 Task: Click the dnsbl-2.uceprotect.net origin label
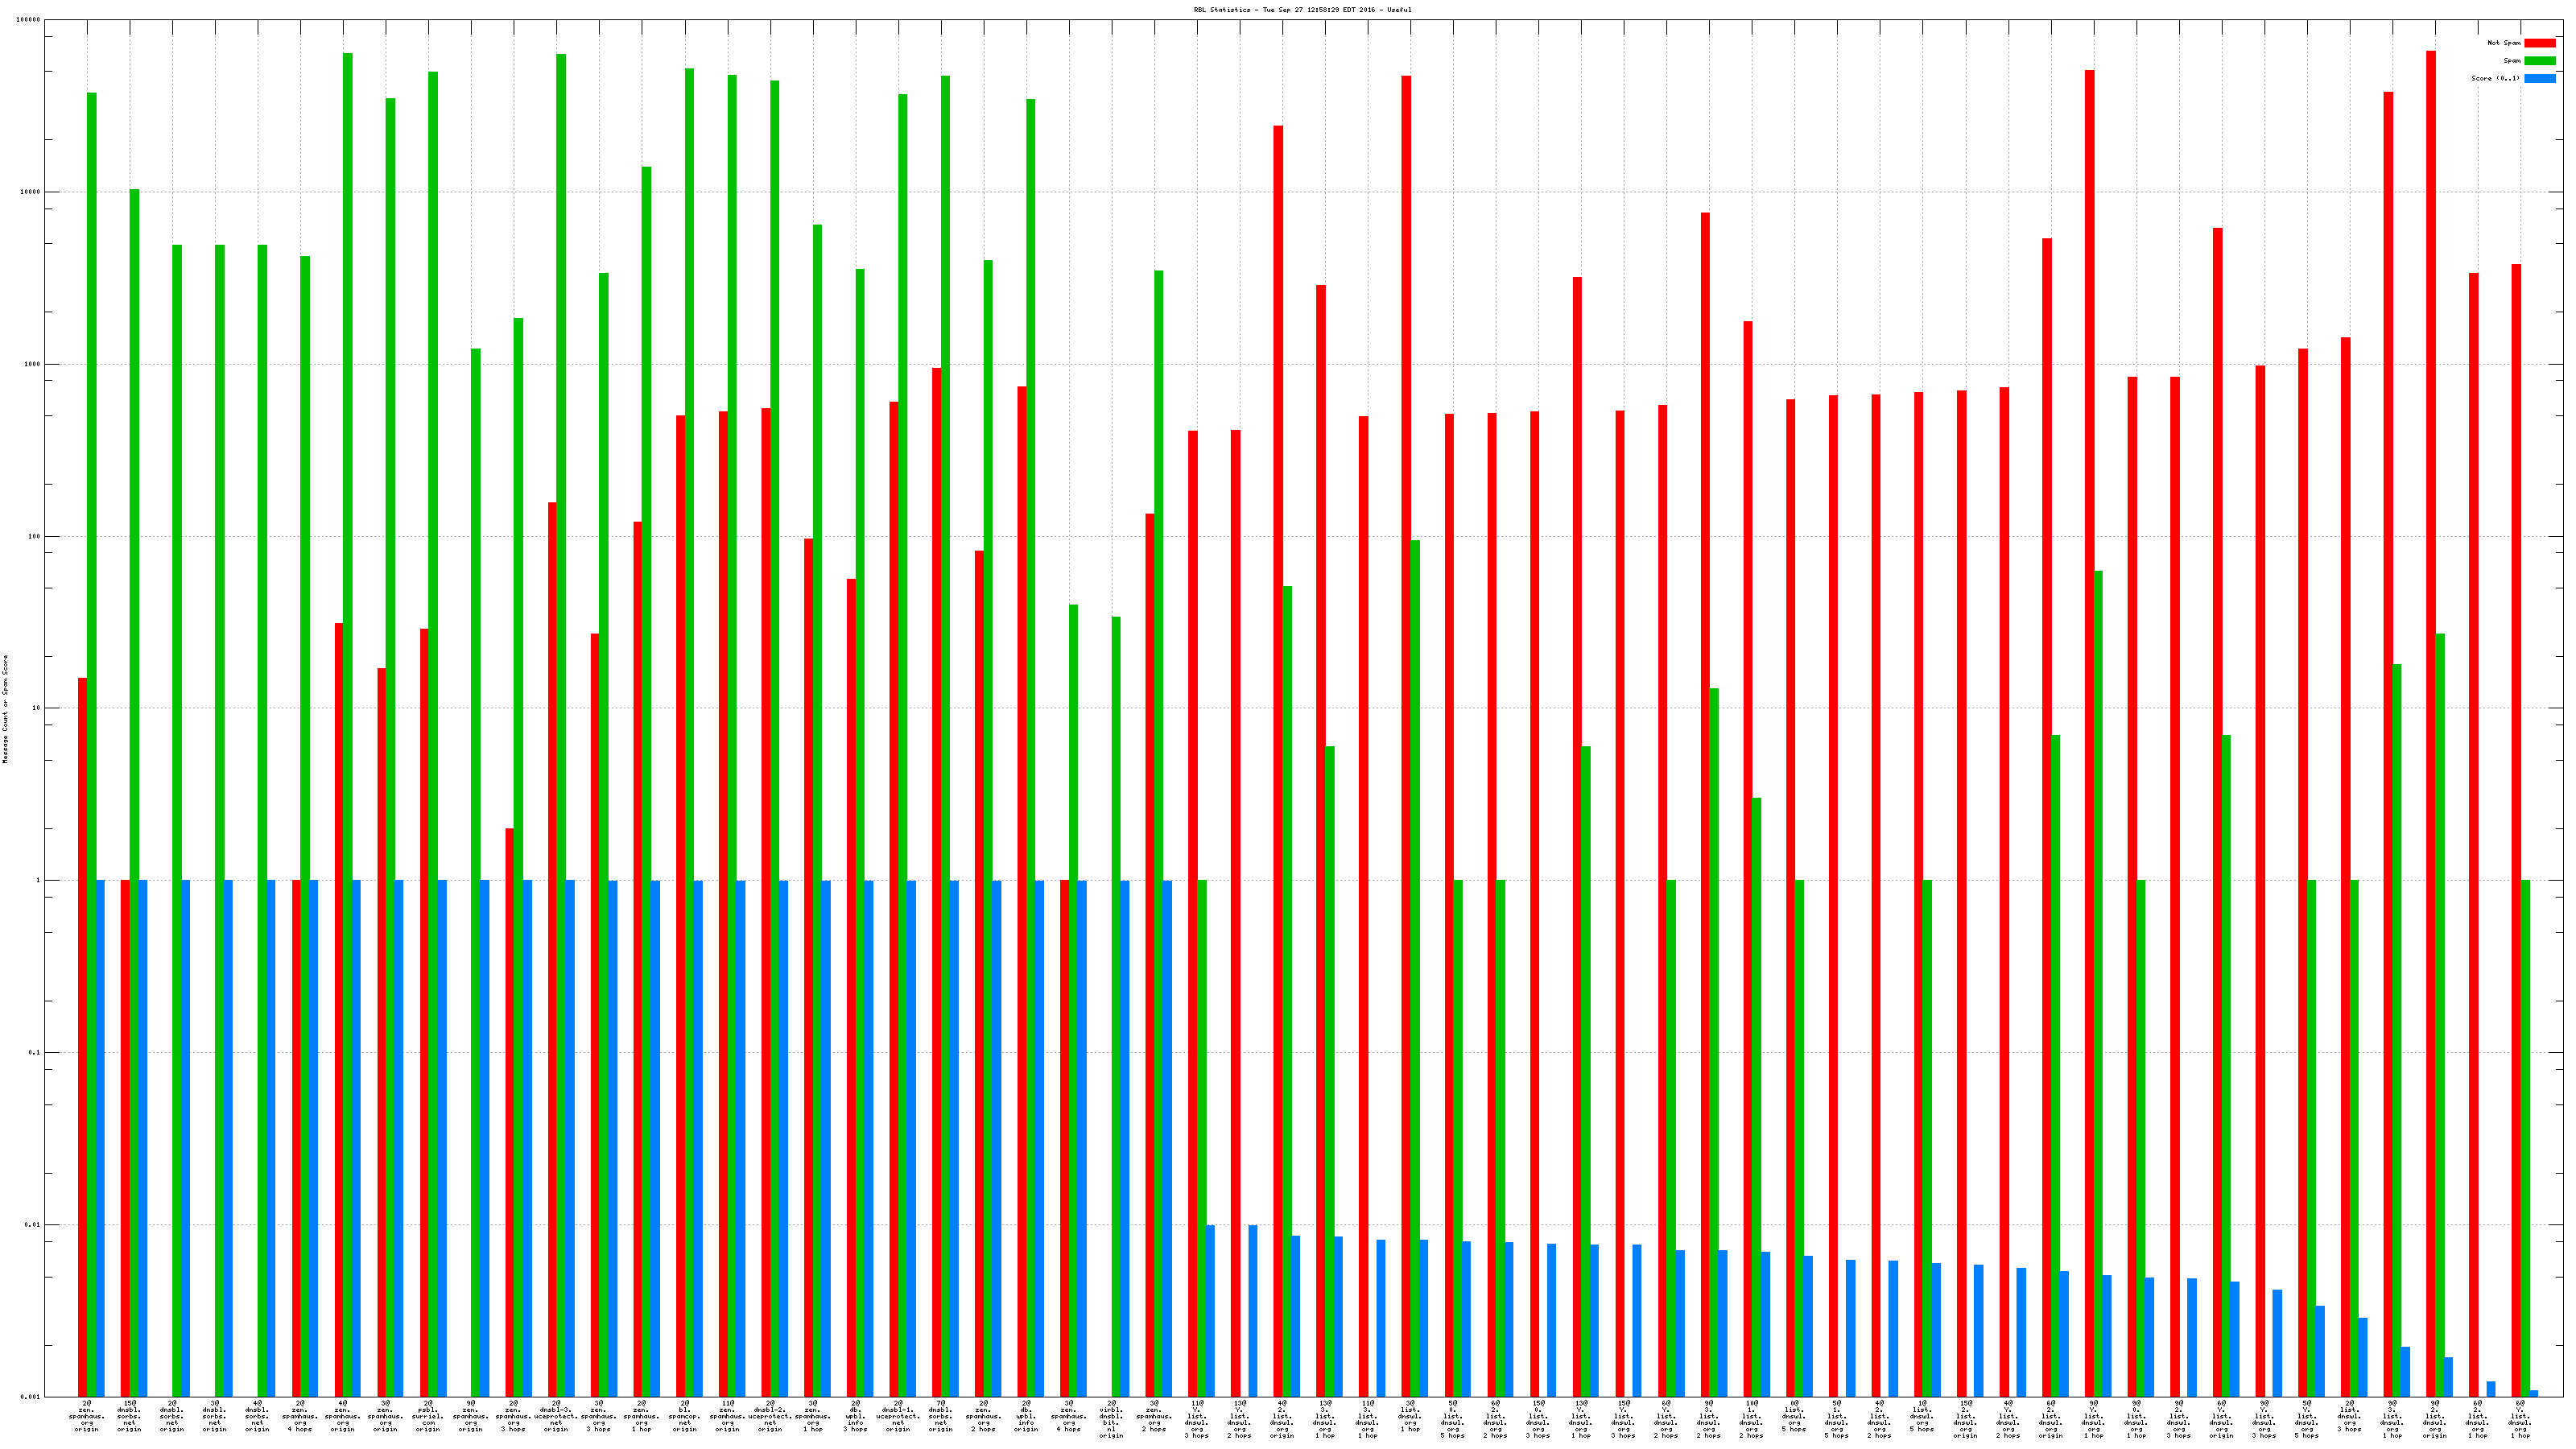click(770, 1416)
